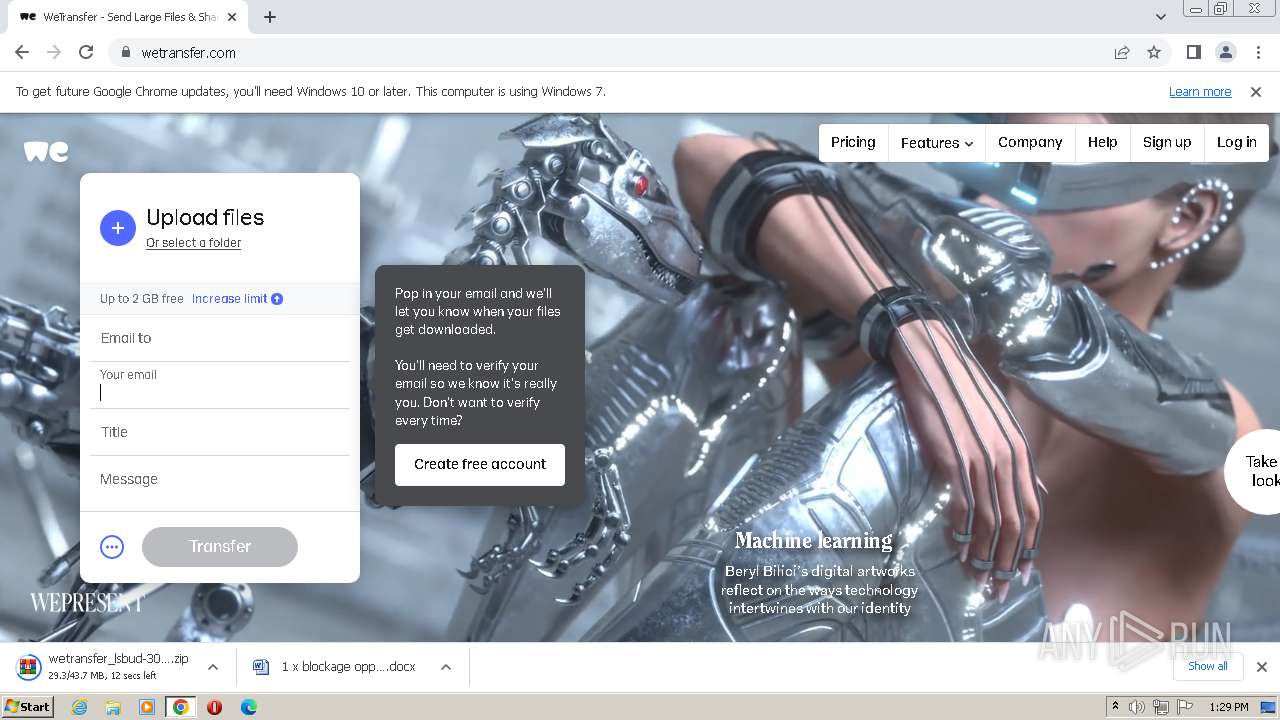
Task: Open the Windows Start menu
Action: pyautogui.click(x=28, y=707)
